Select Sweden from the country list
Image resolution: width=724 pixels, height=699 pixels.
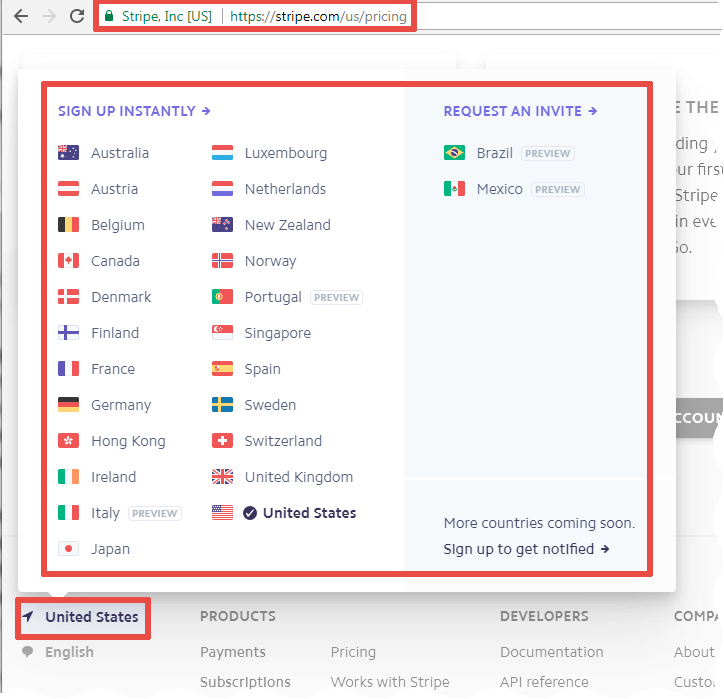point(270,405)
